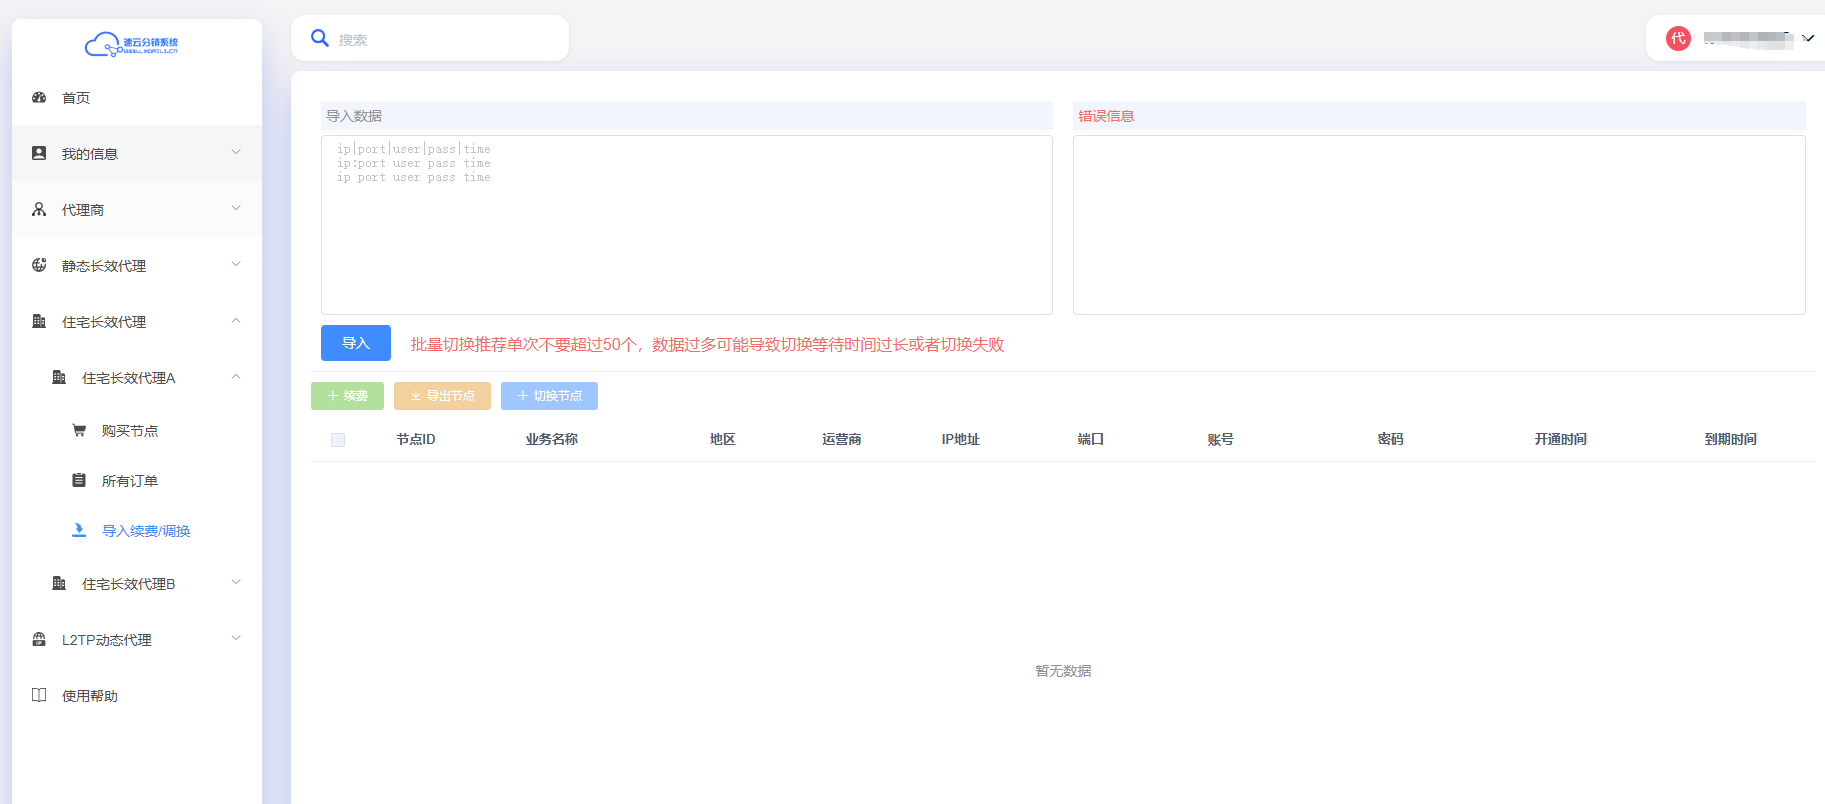Focus the 导入数据 text area

tap(686, 225)
